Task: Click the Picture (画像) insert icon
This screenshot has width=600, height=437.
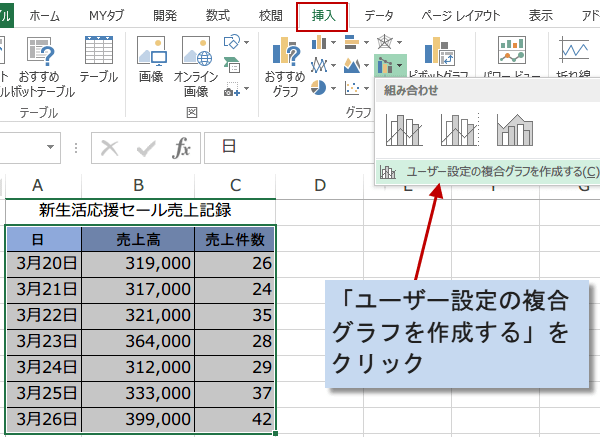Action: coord(151,60)
